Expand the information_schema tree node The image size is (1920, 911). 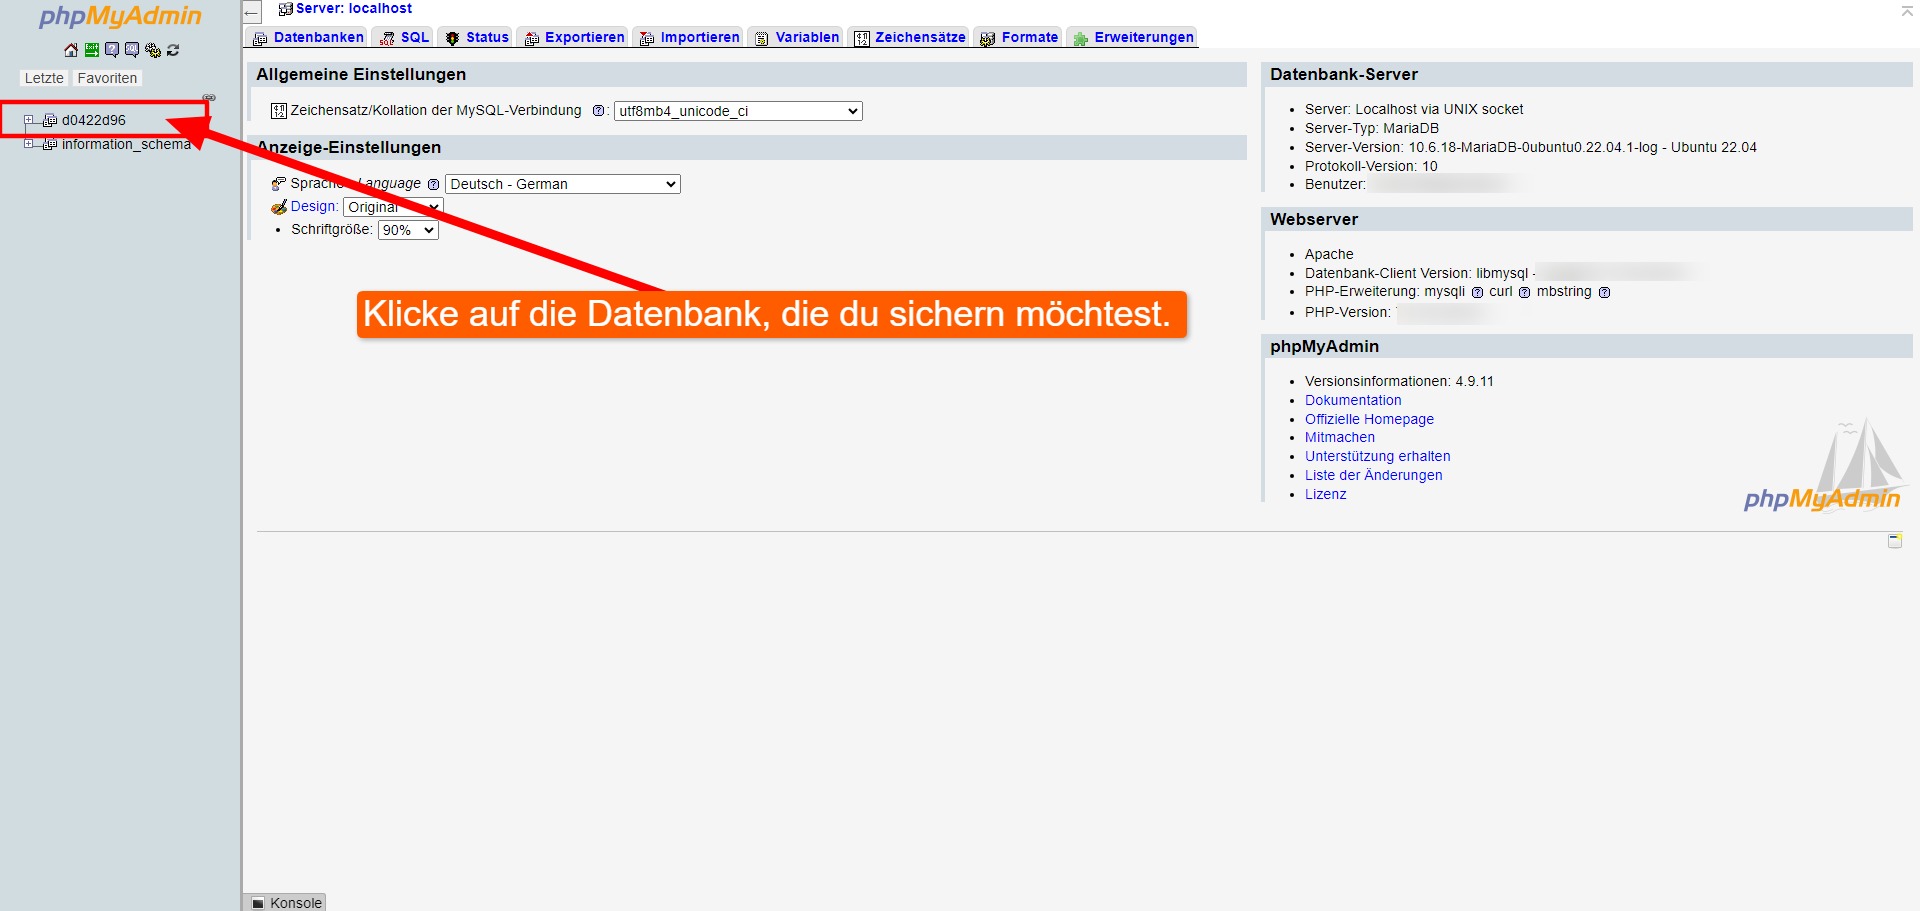point(29,144)
